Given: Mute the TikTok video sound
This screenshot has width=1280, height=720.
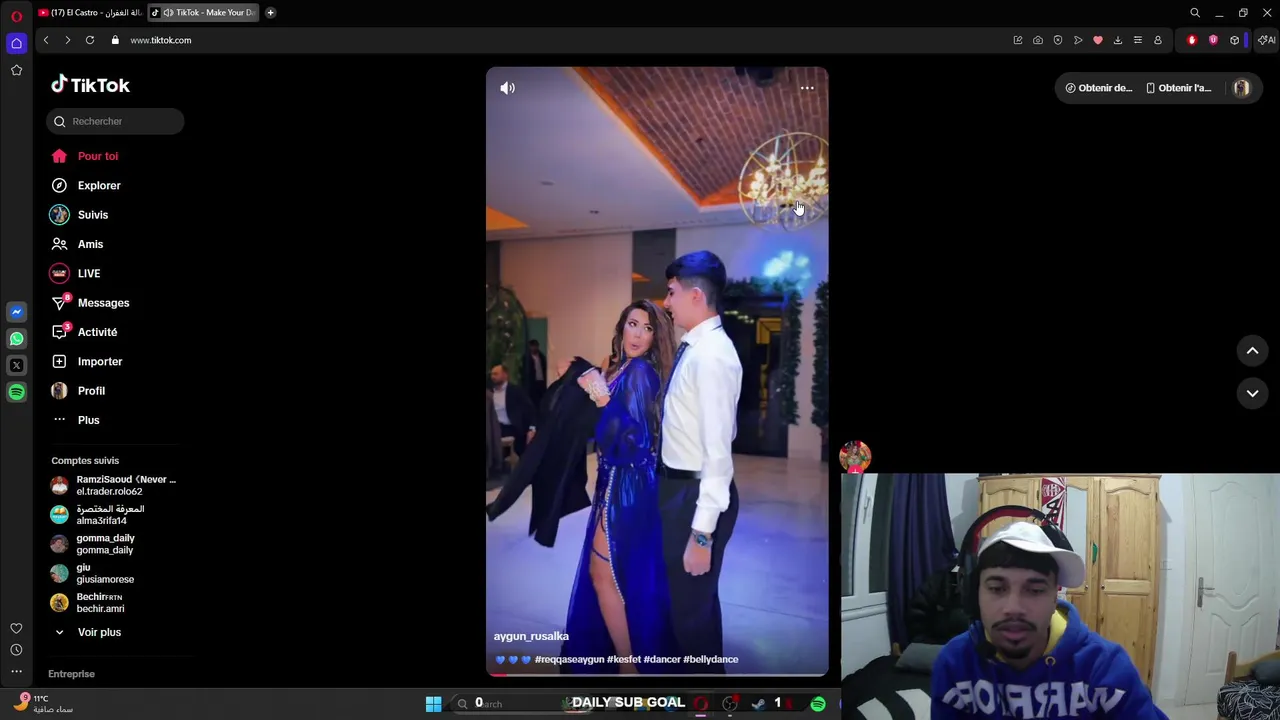Looking at the screenshot, I should coord(507,88).
